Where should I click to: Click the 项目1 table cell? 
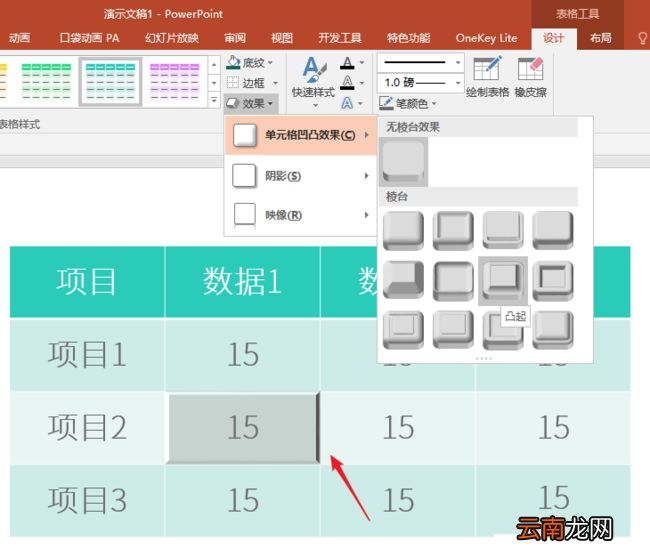[x=87, y=355]
